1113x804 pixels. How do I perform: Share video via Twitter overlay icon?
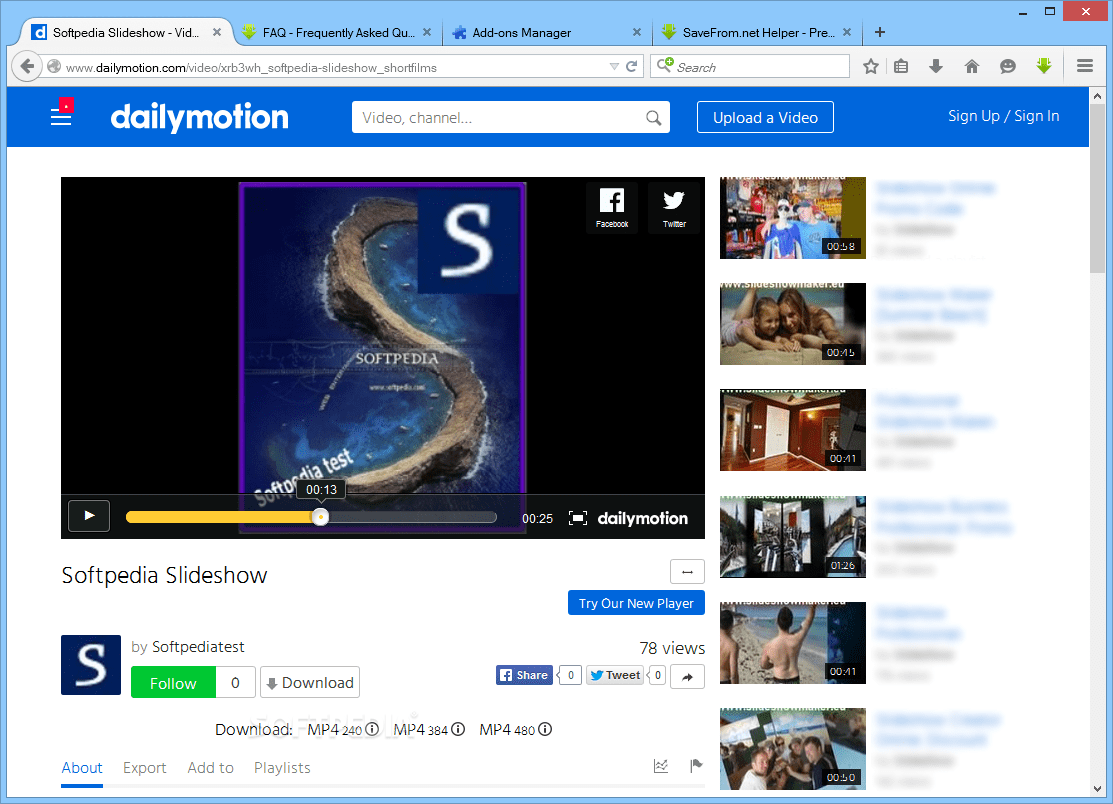tap(674, 208)
